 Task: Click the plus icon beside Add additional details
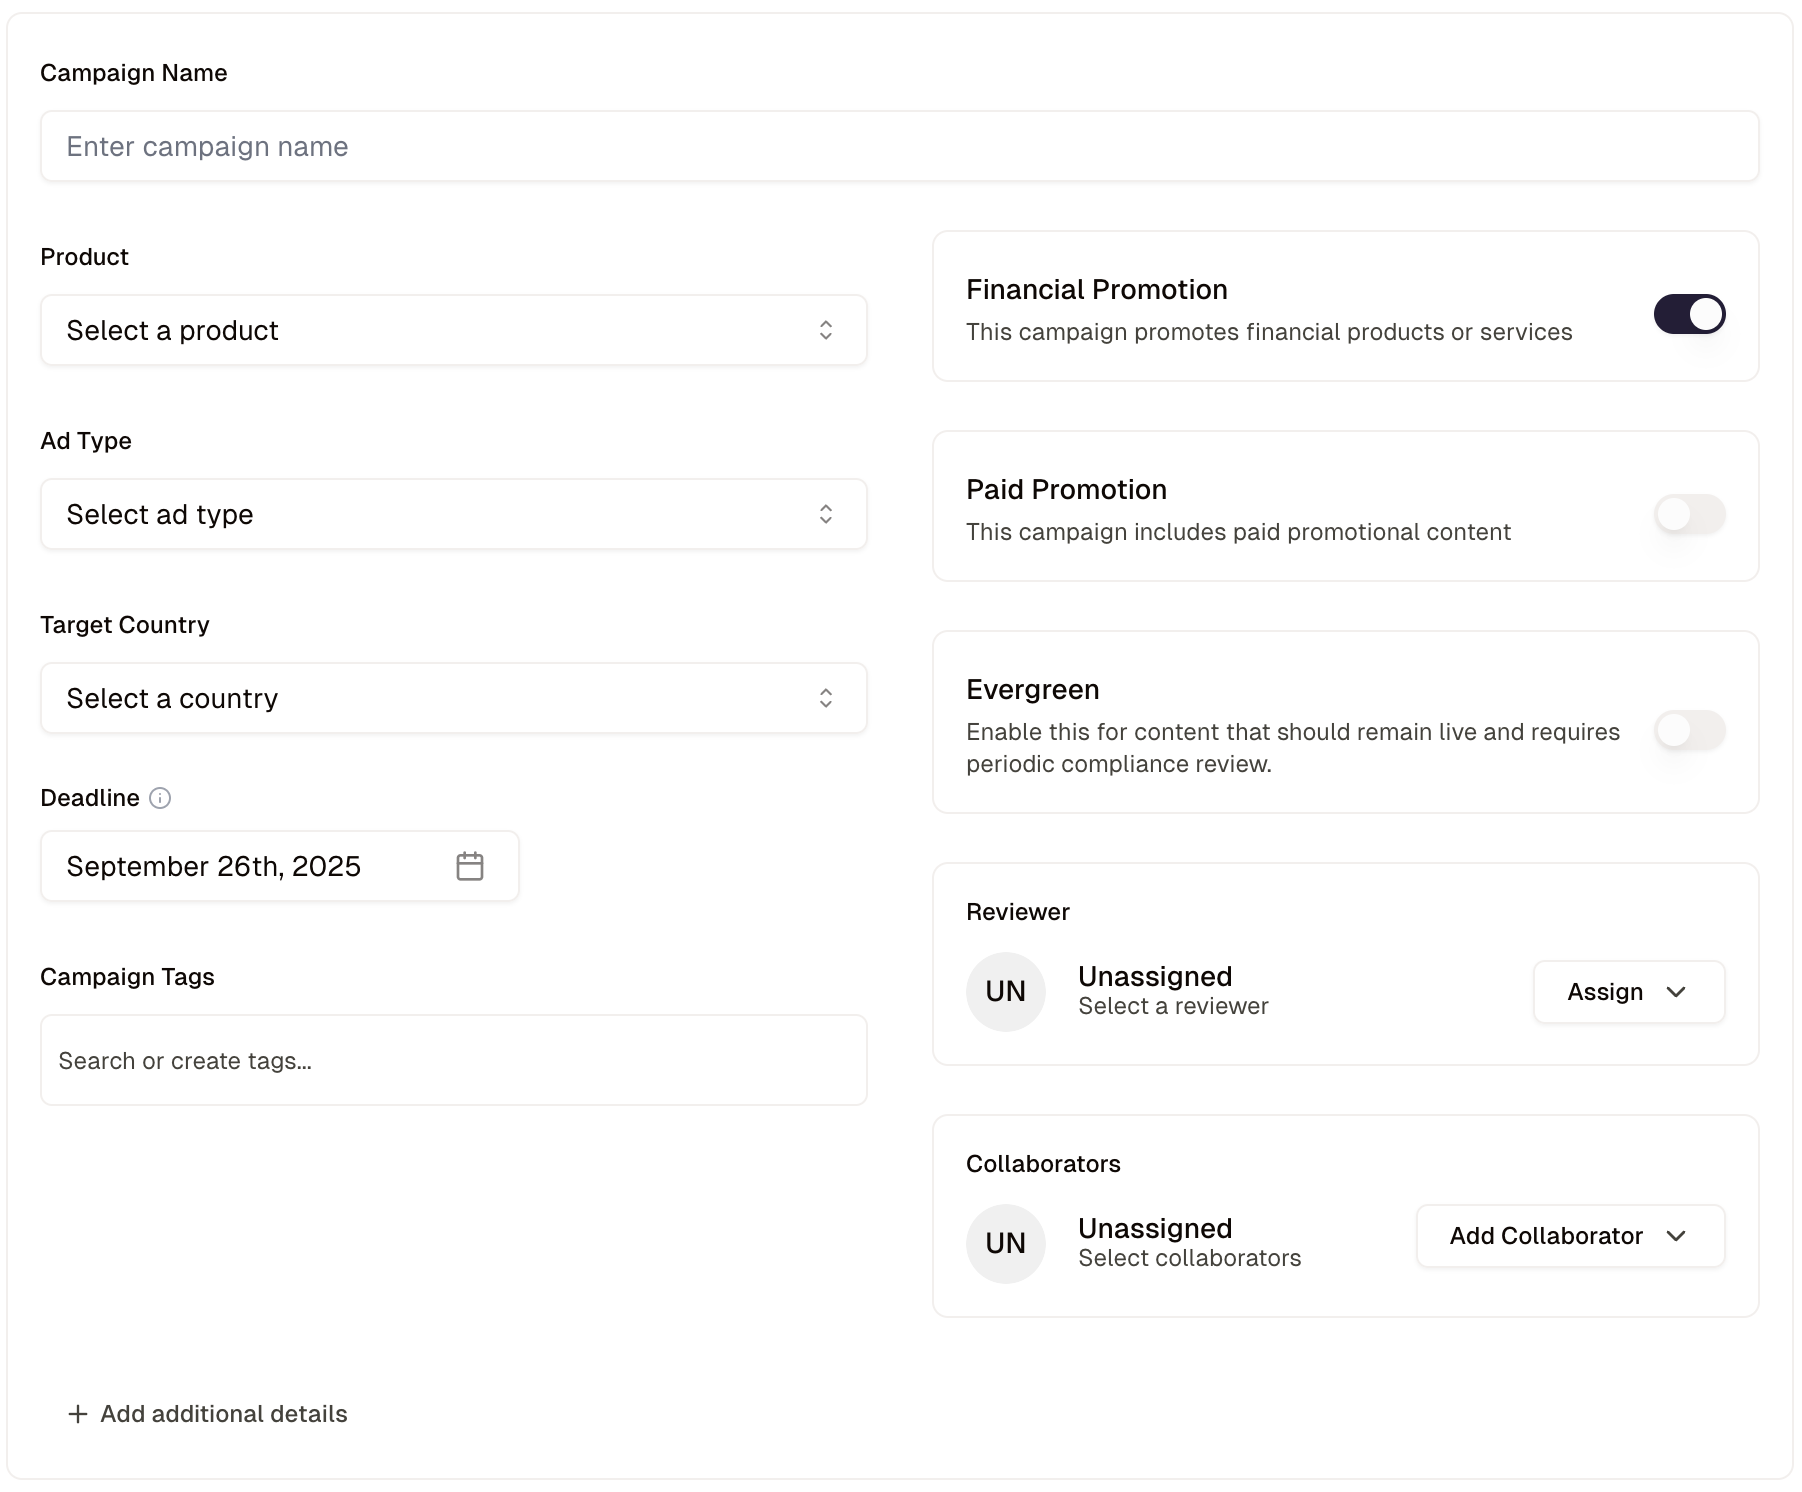(x=78, y=1414)
